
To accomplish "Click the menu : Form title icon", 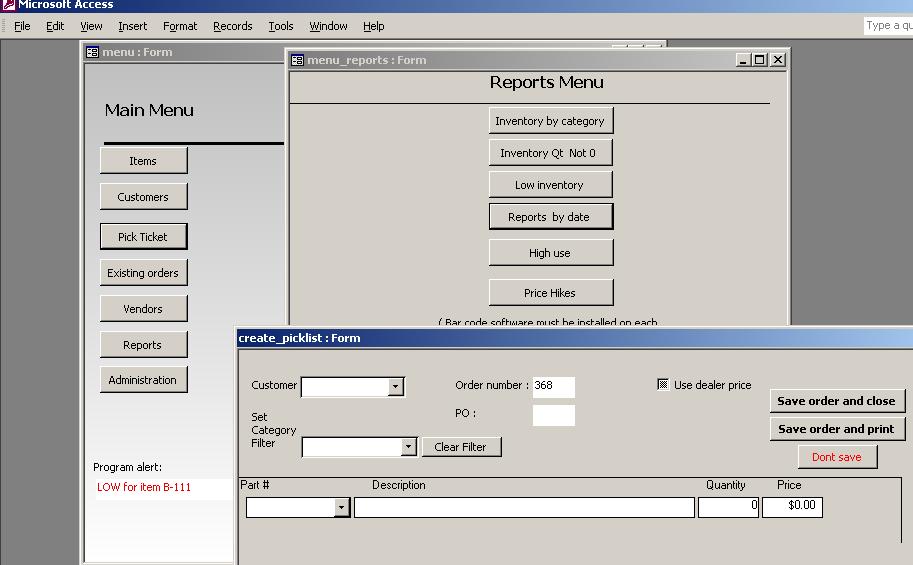I will click(x=92, y=52).
